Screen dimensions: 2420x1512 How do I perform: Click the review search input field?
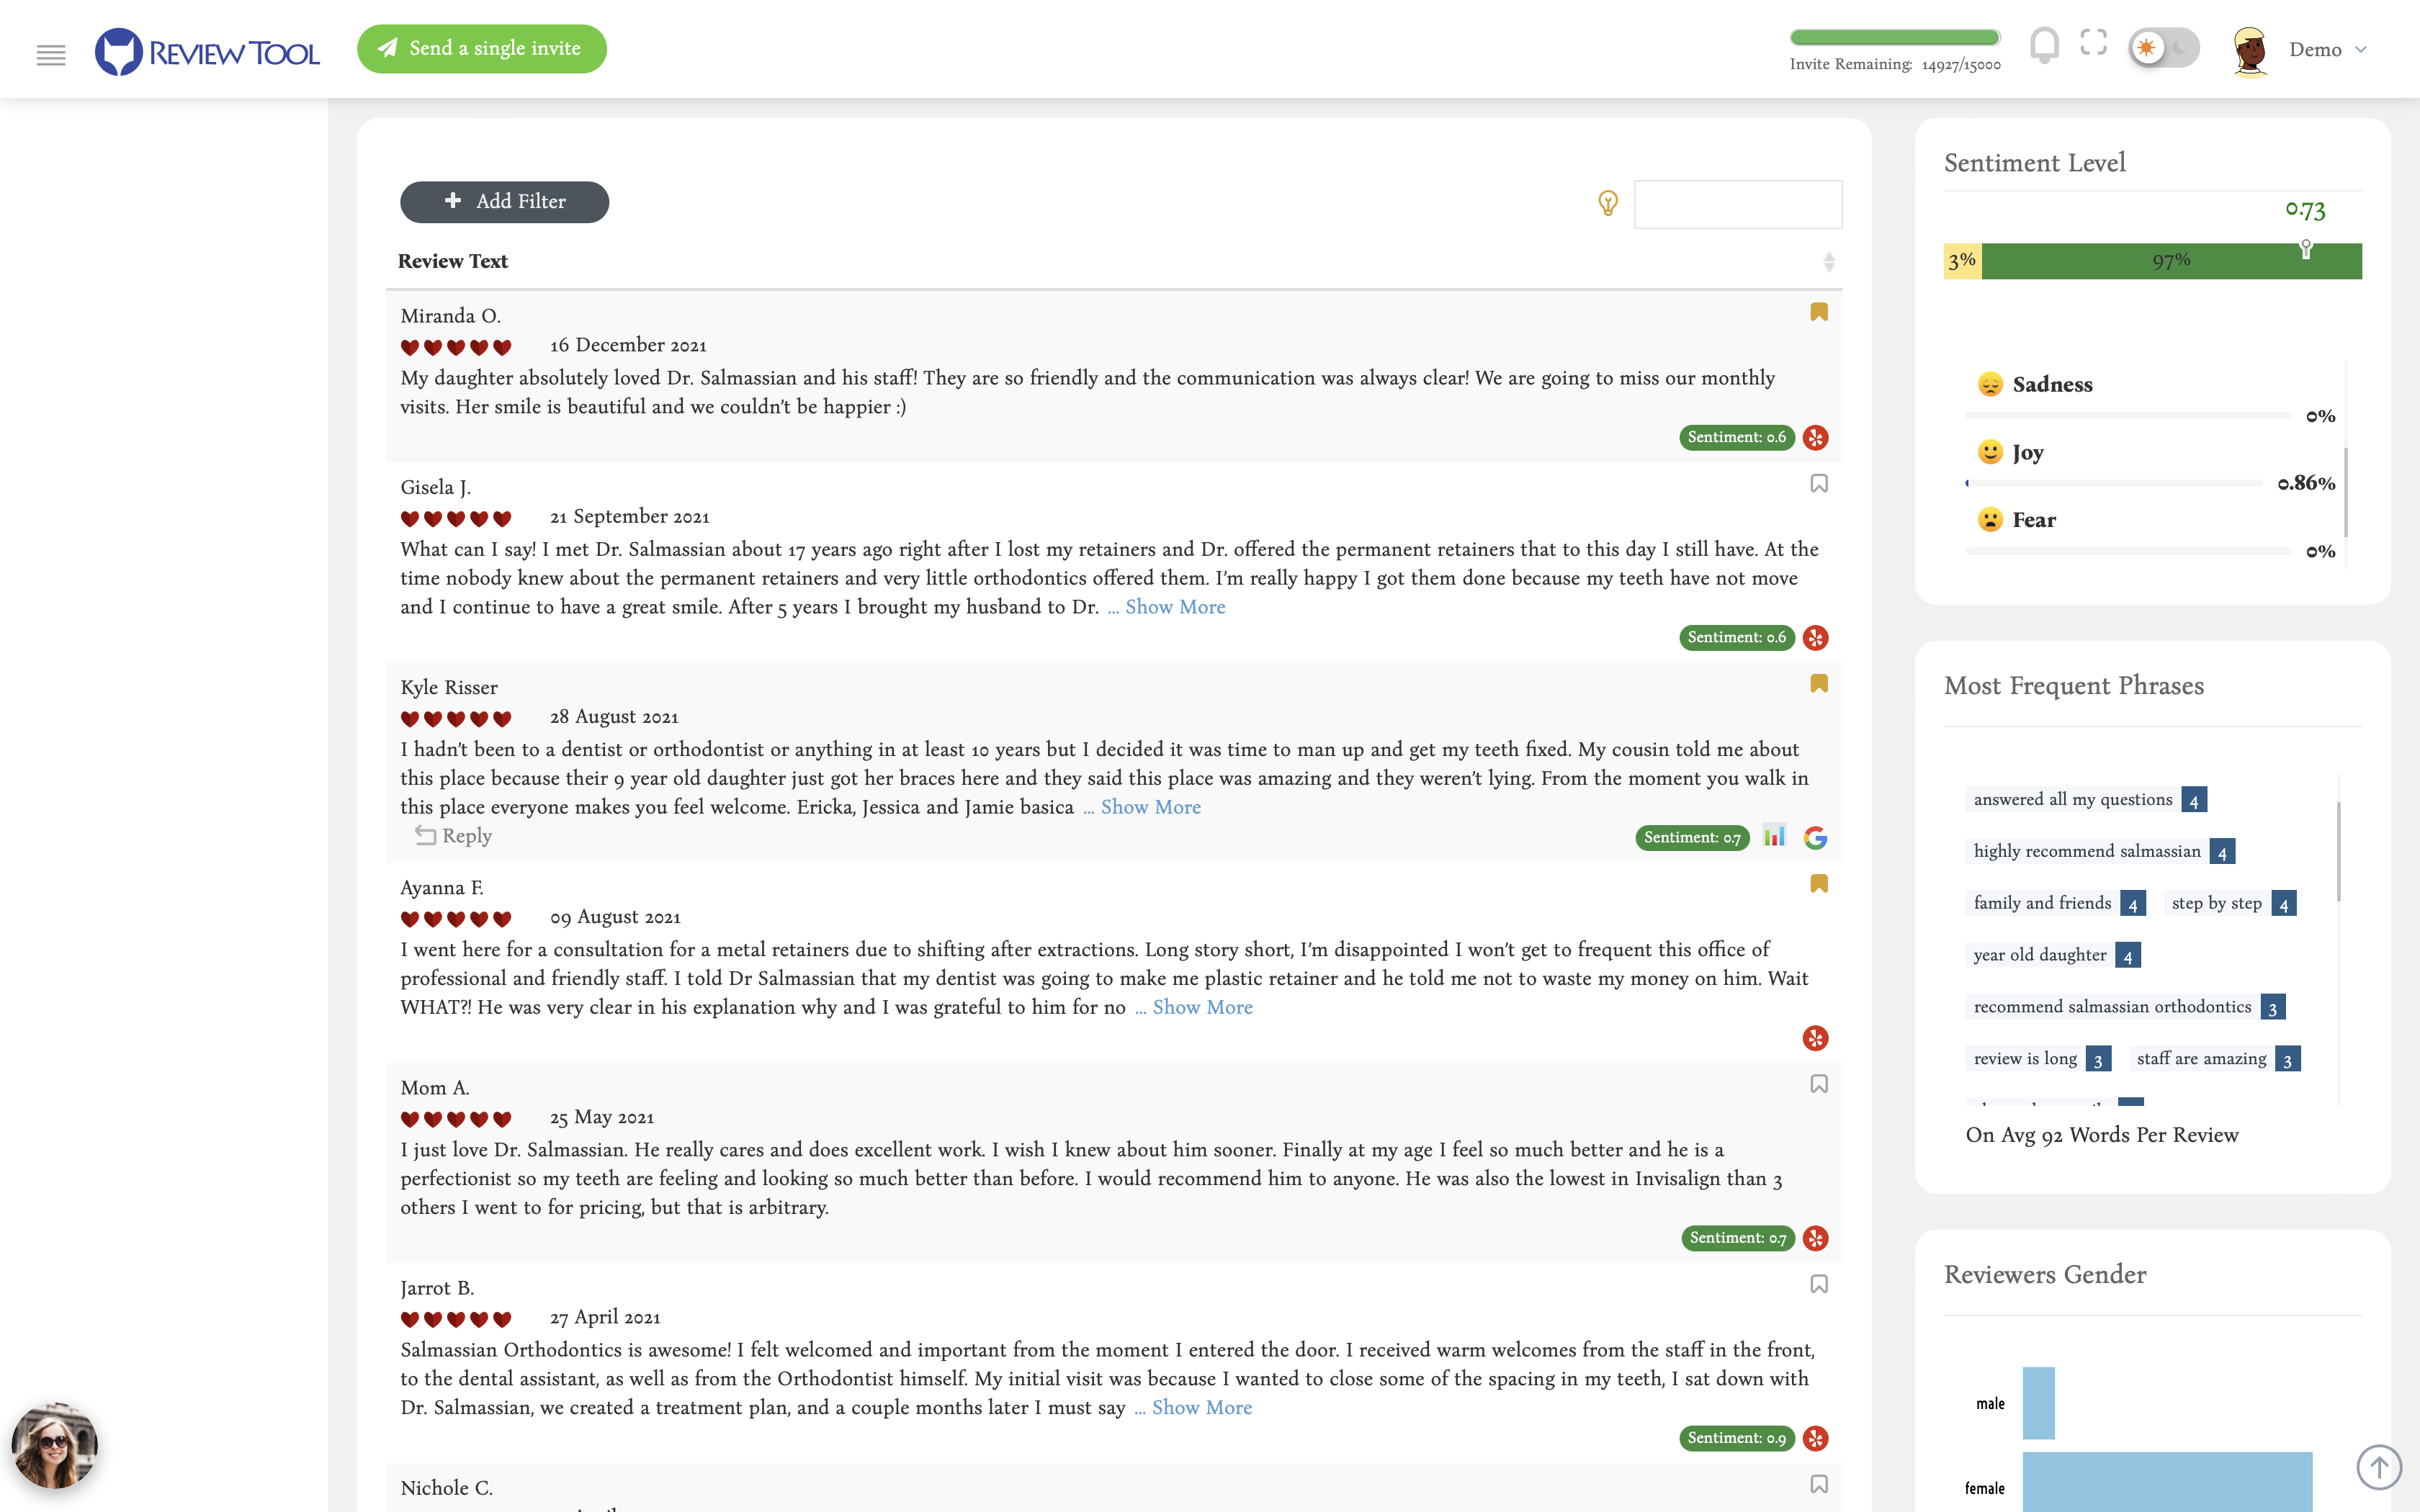1737,203
